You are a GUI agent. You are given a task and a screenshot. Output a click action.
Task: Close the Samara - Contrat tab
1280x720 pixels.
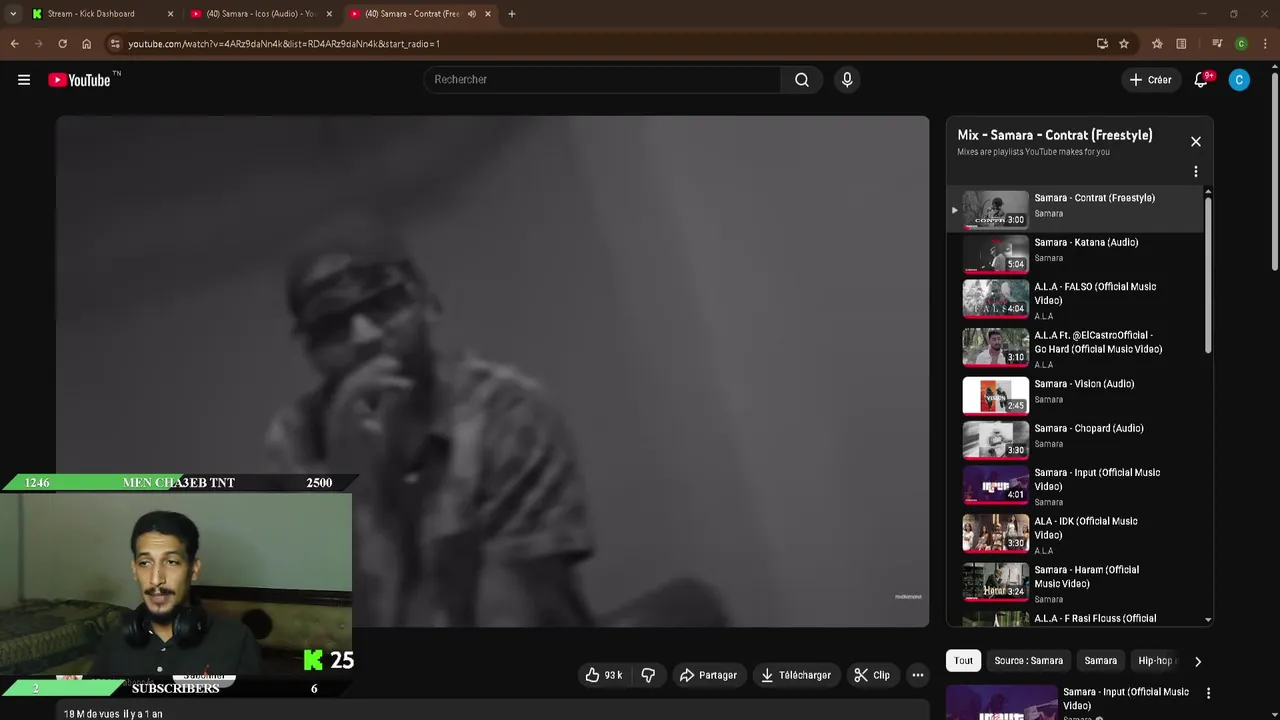[x=488, y=14]
